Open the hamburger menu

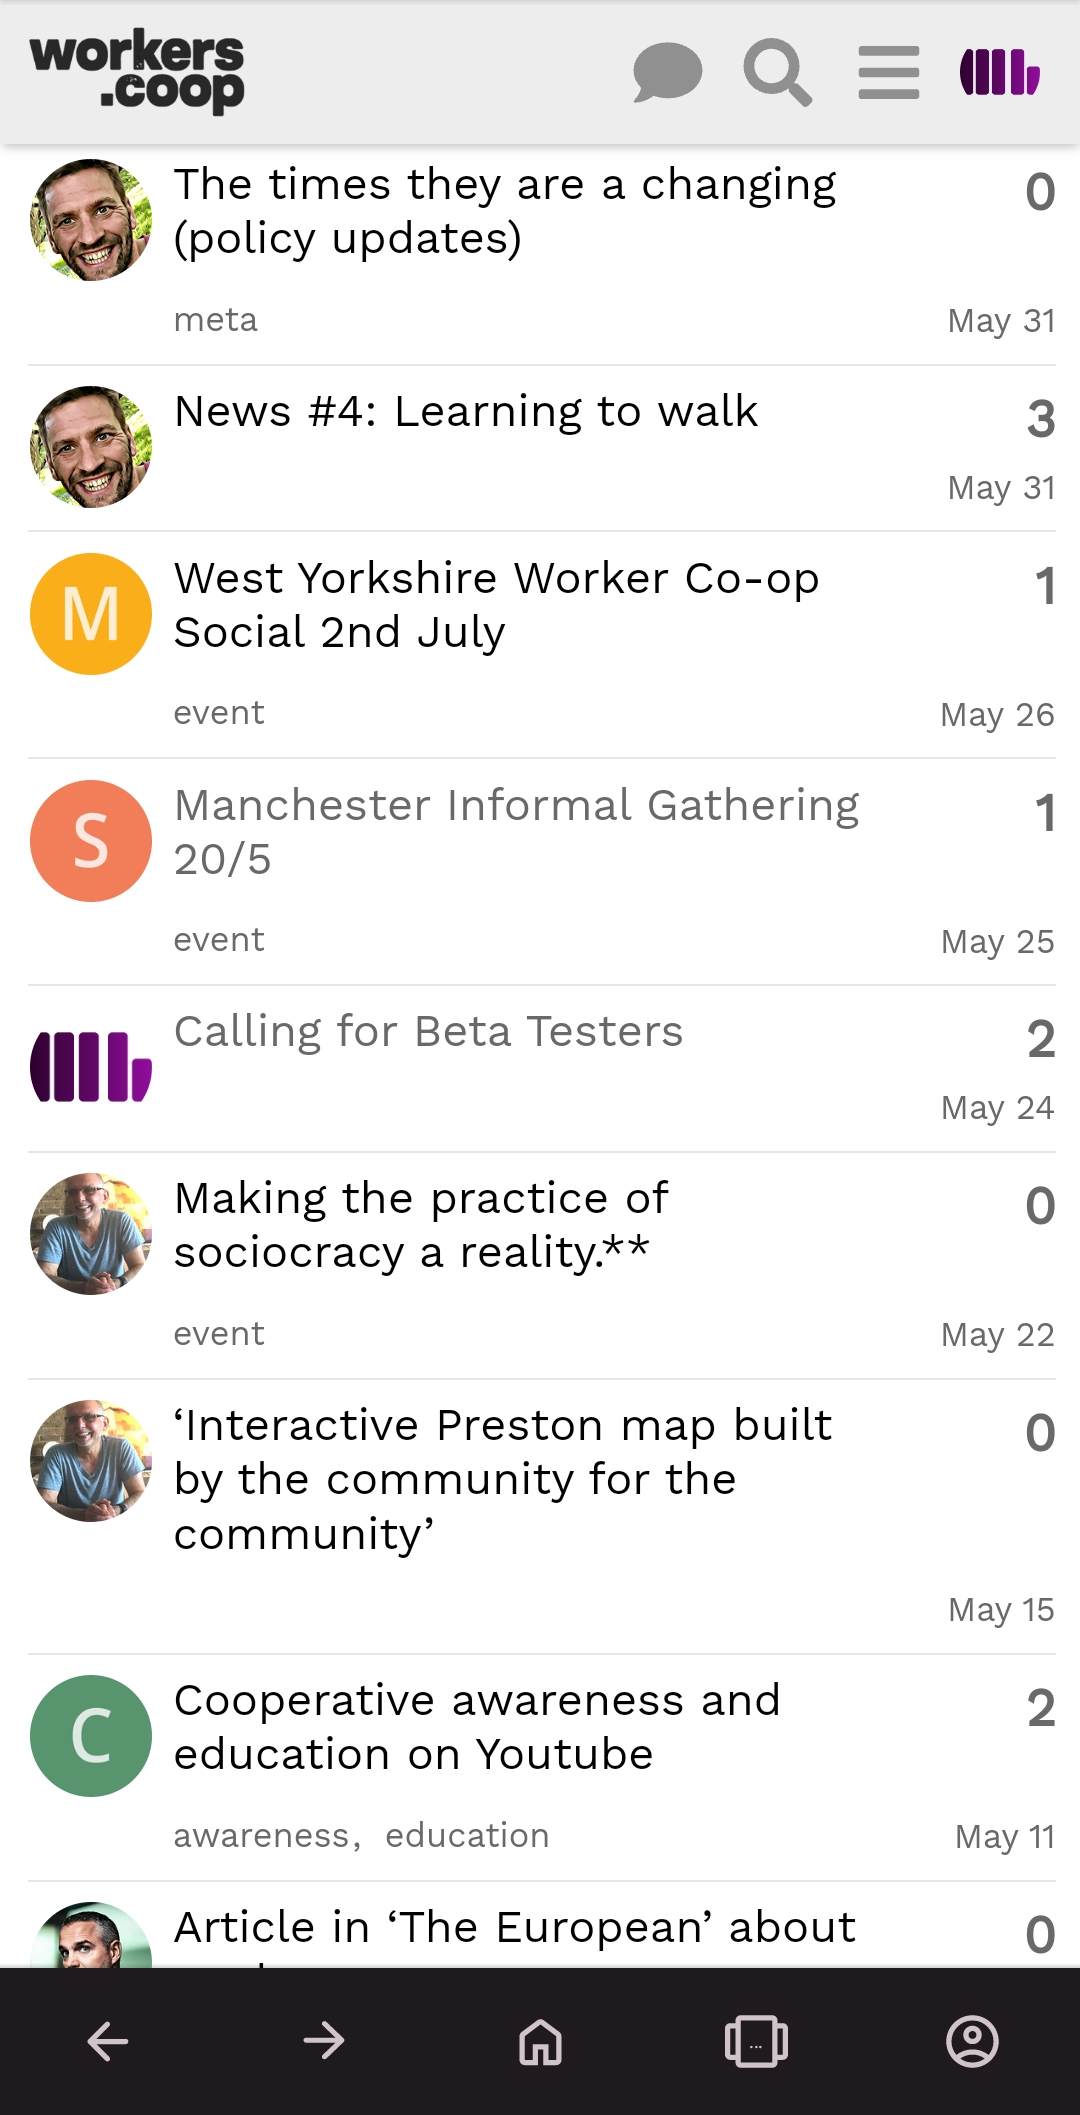click(x=888, y=72)
